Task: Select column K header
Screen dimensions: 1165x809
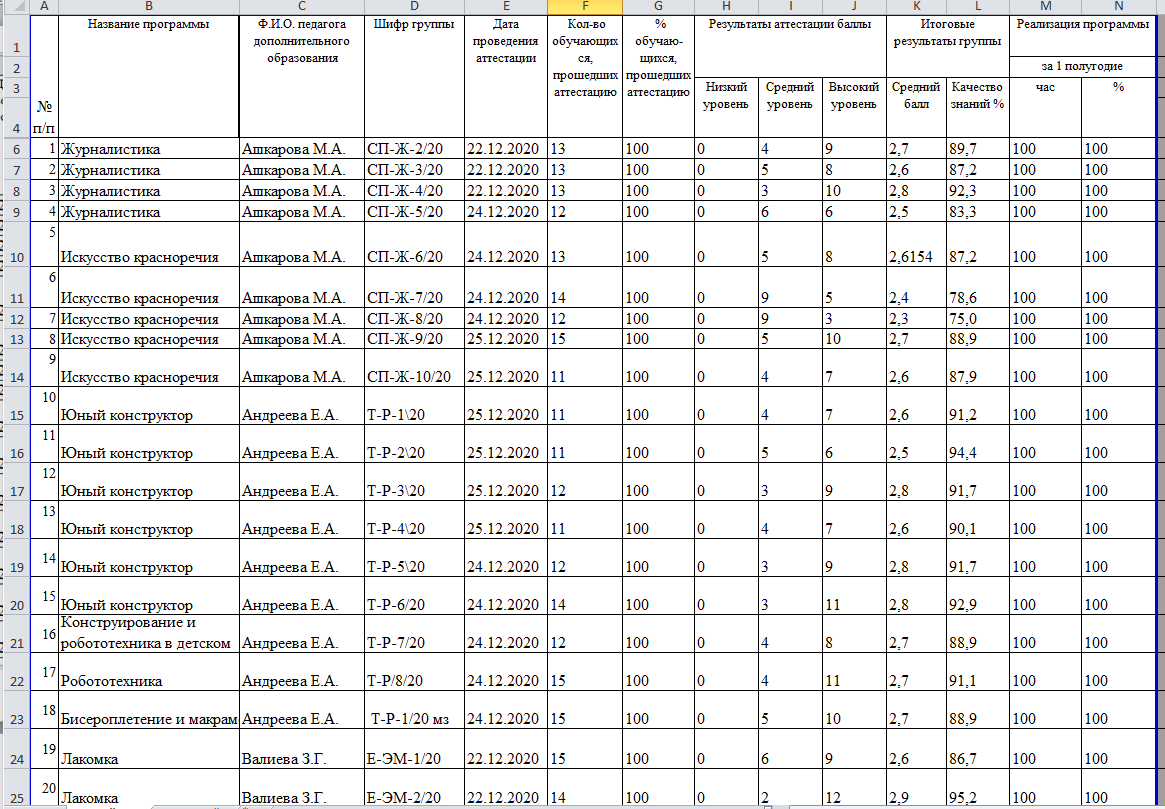Action: (x=916, y=7)
